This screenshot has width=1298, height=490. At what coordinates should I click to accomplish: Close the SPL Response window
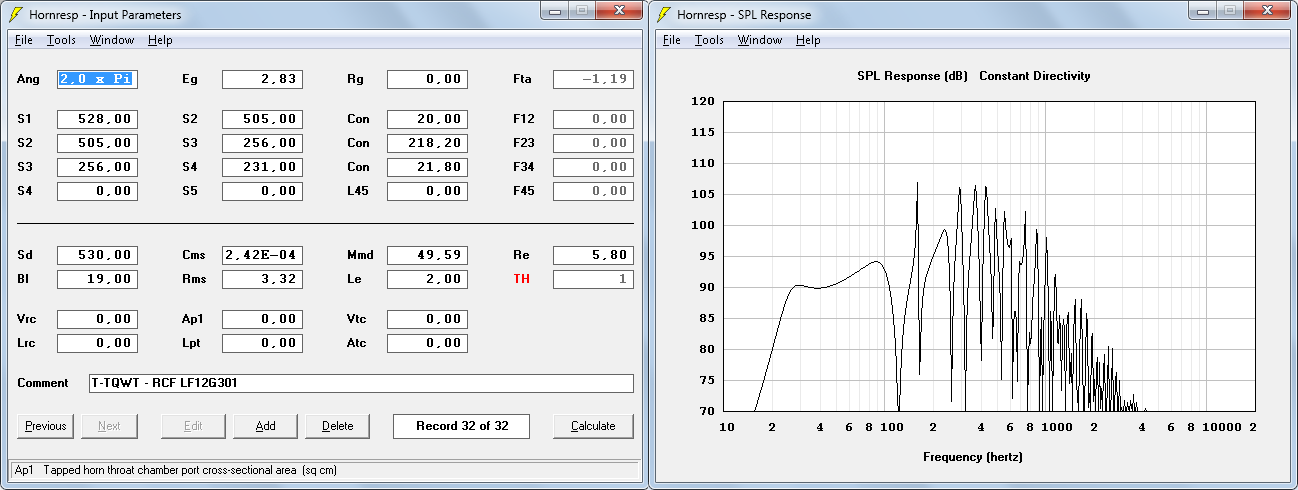click(x=1267, y=10)
